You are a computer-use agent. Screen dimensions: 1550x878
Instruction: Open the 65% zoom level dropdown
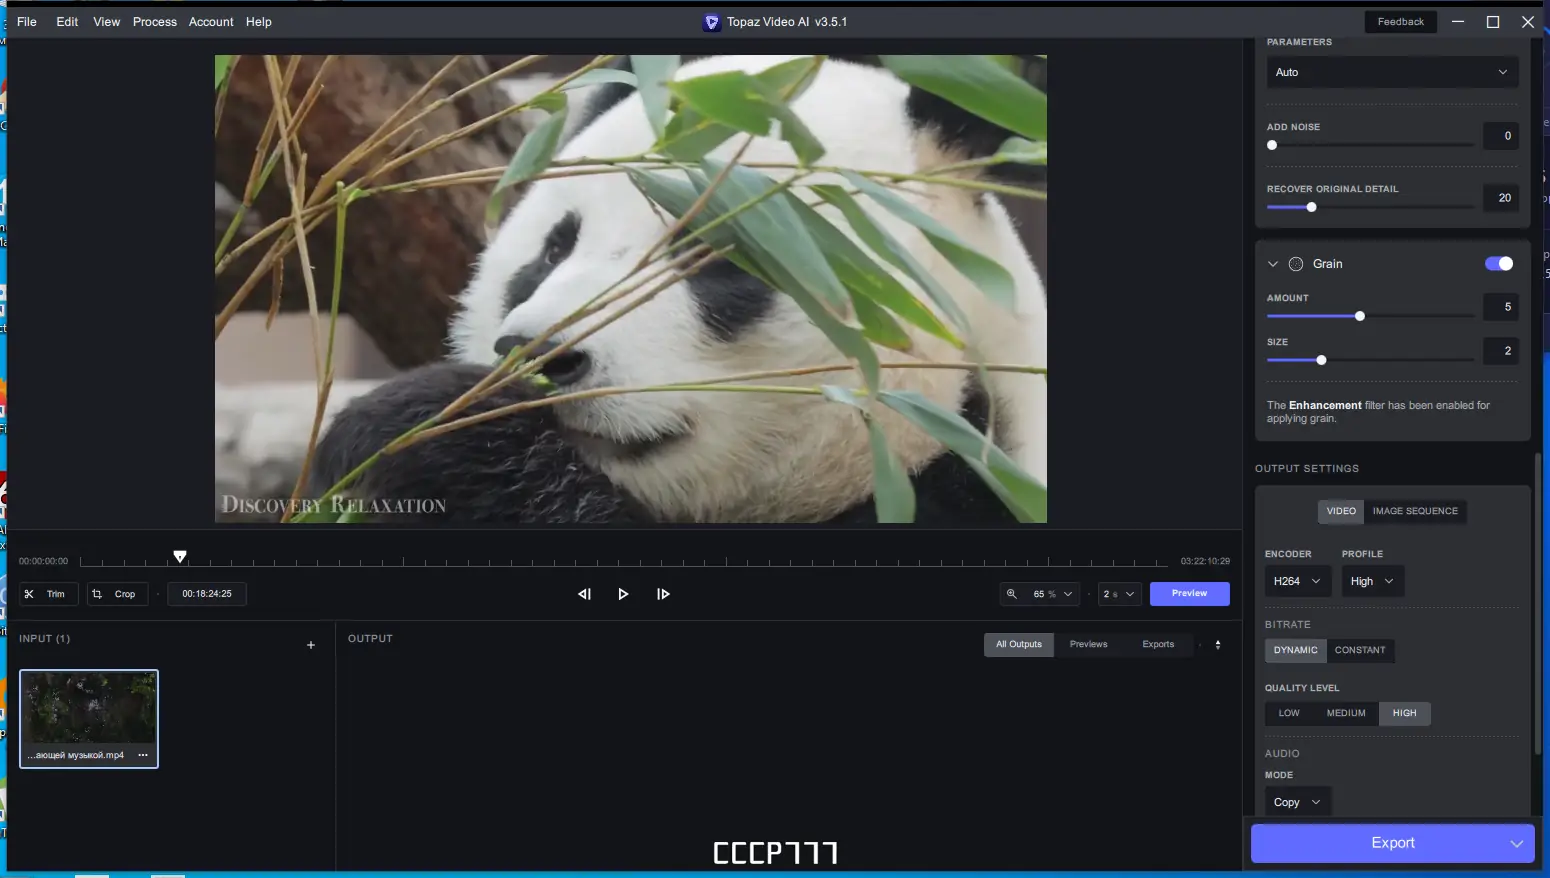(x=1041, y=594)
